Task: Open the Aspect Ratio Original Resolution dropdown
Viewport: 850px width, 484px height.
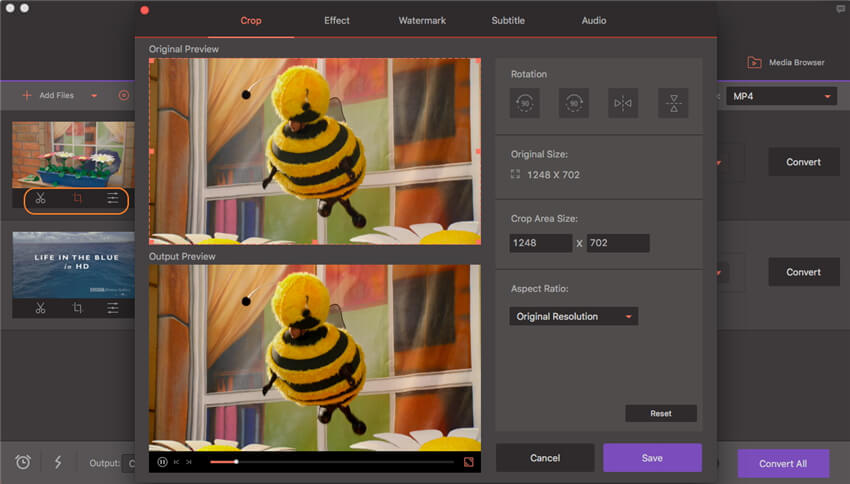Action: (x=574, y=317)
